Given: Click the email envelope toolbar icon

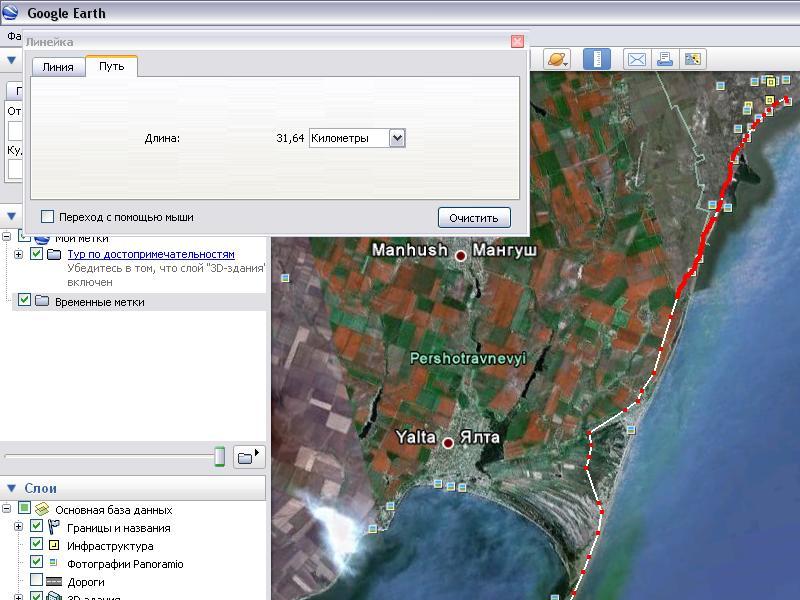Looking at the screenshot, I should click(636, 59).
